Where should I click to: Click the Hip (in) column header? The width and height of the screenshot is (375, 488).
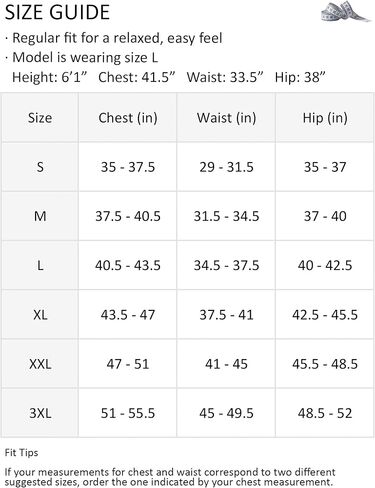pyautogui.click(x=325, y=118)
